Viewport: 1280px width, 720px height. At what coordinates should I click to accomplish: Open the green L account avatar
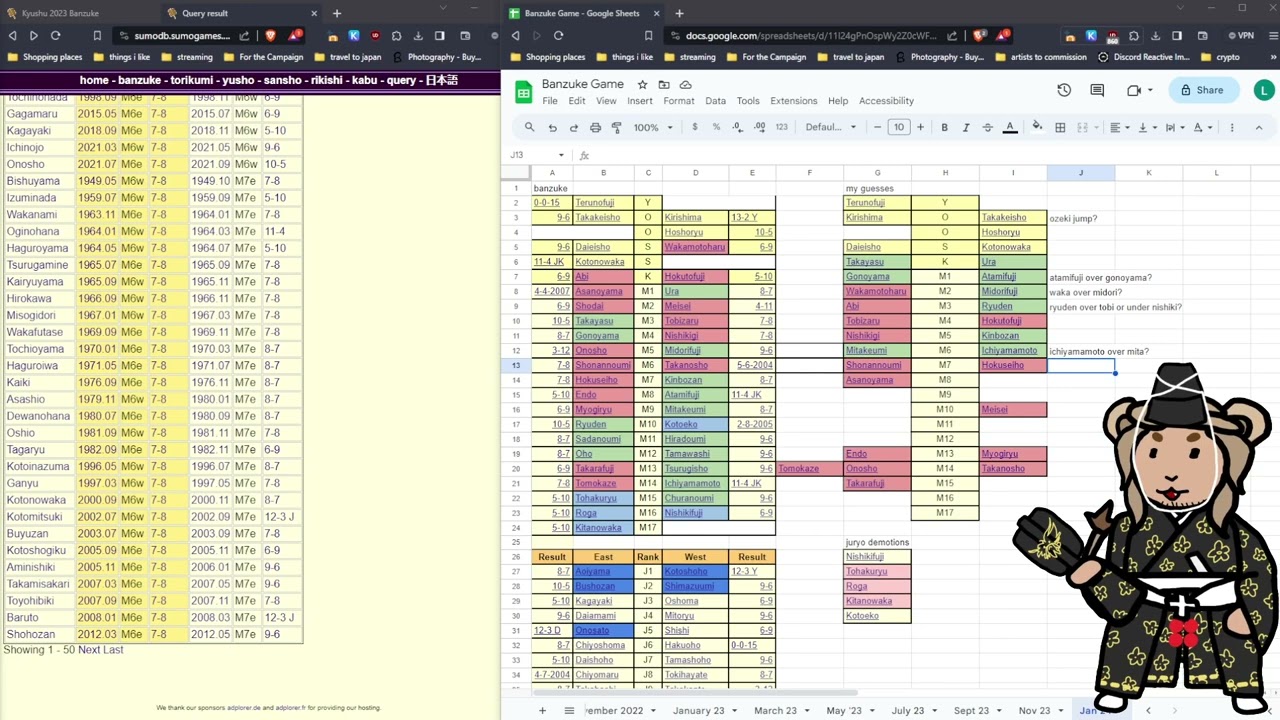click(x=1264, y=90)
